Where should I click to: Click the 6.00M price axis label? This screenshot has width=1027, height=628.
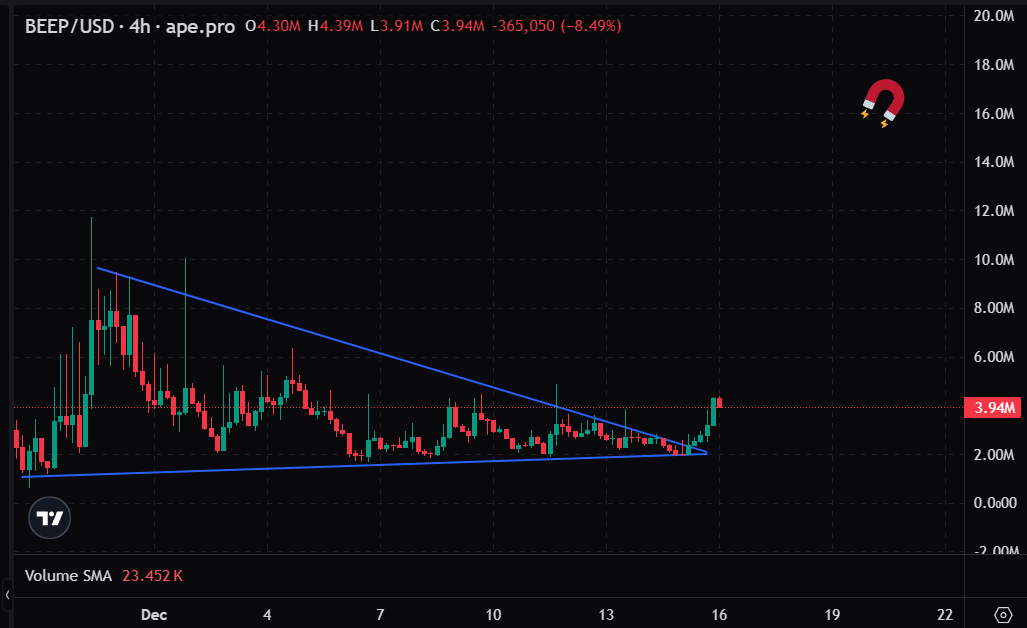pos(994,357)
